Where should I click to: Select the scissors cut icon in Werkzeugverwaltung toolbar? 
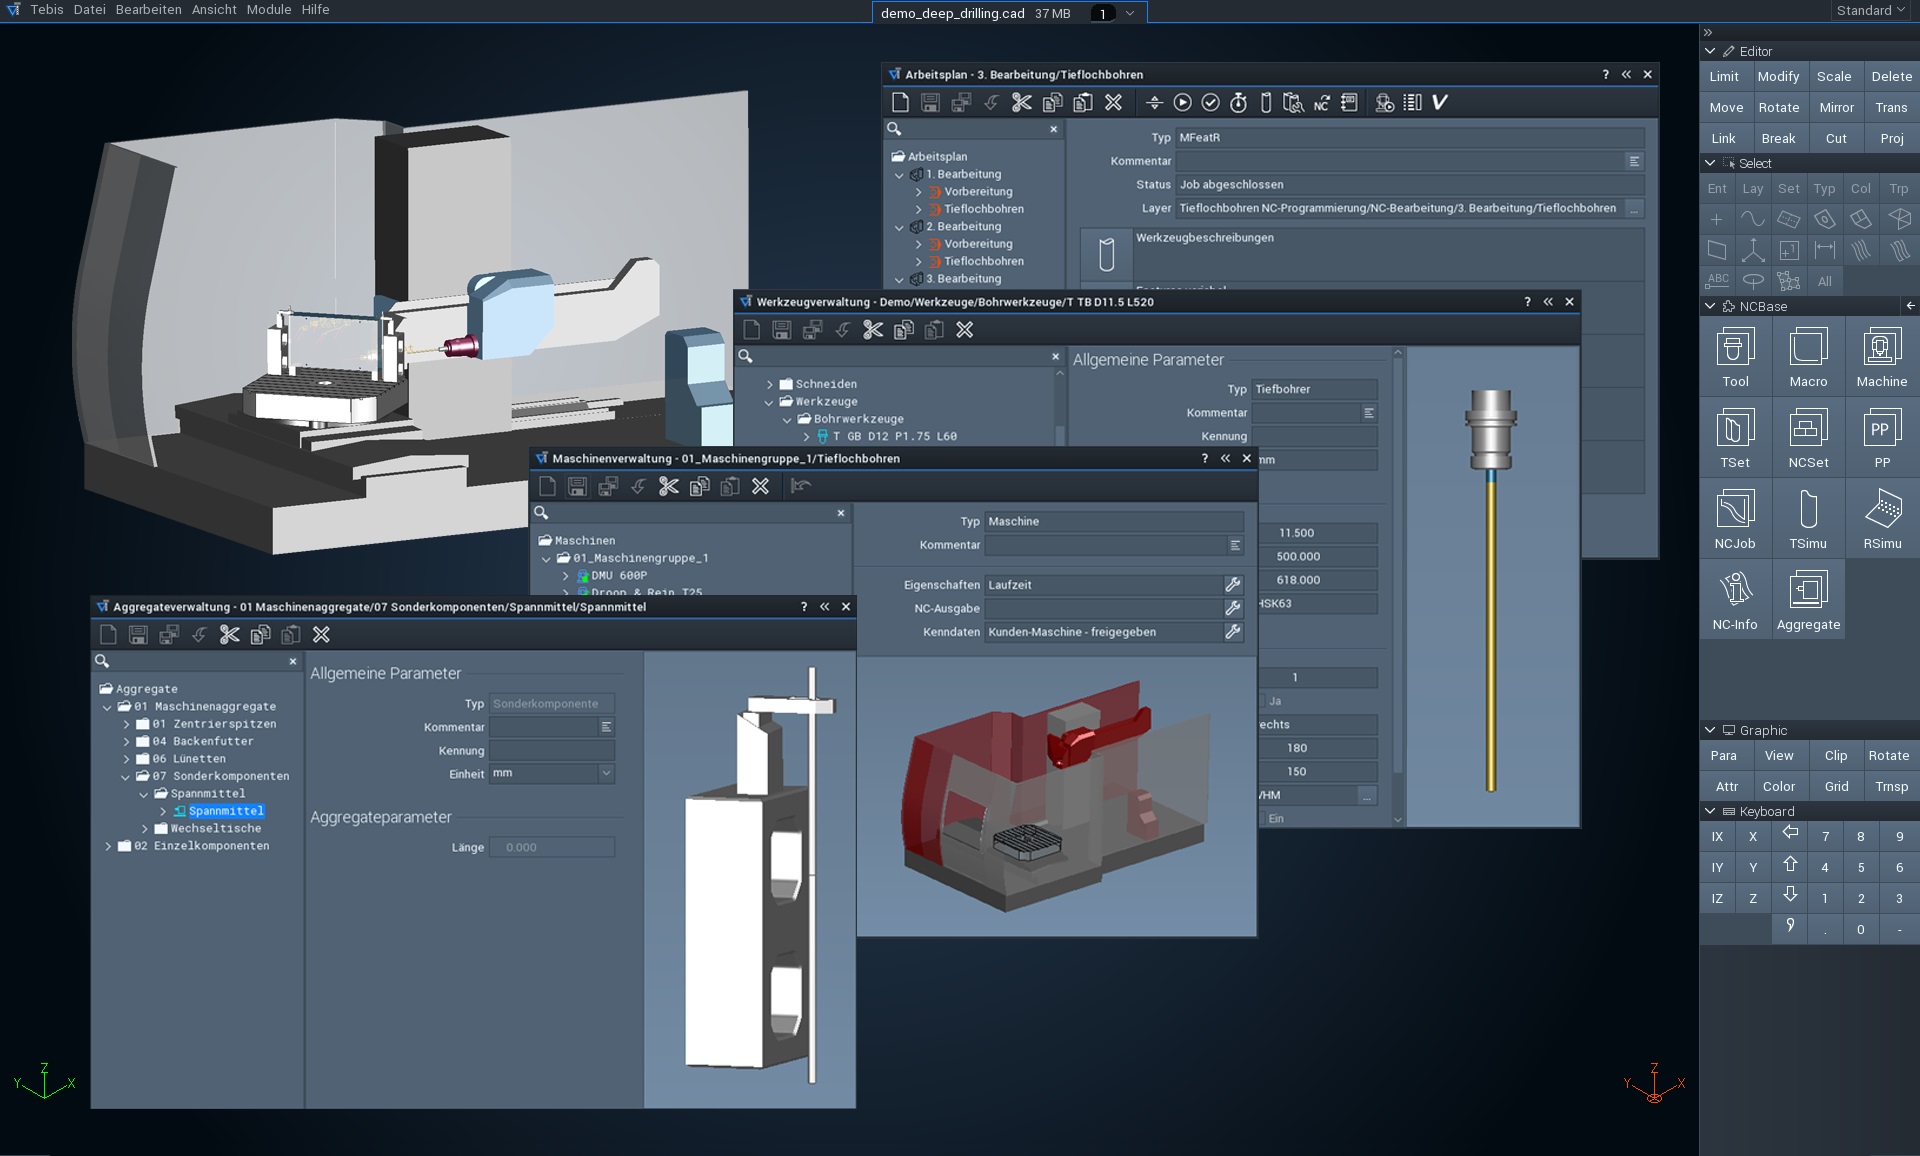click(x=872, y=330)
